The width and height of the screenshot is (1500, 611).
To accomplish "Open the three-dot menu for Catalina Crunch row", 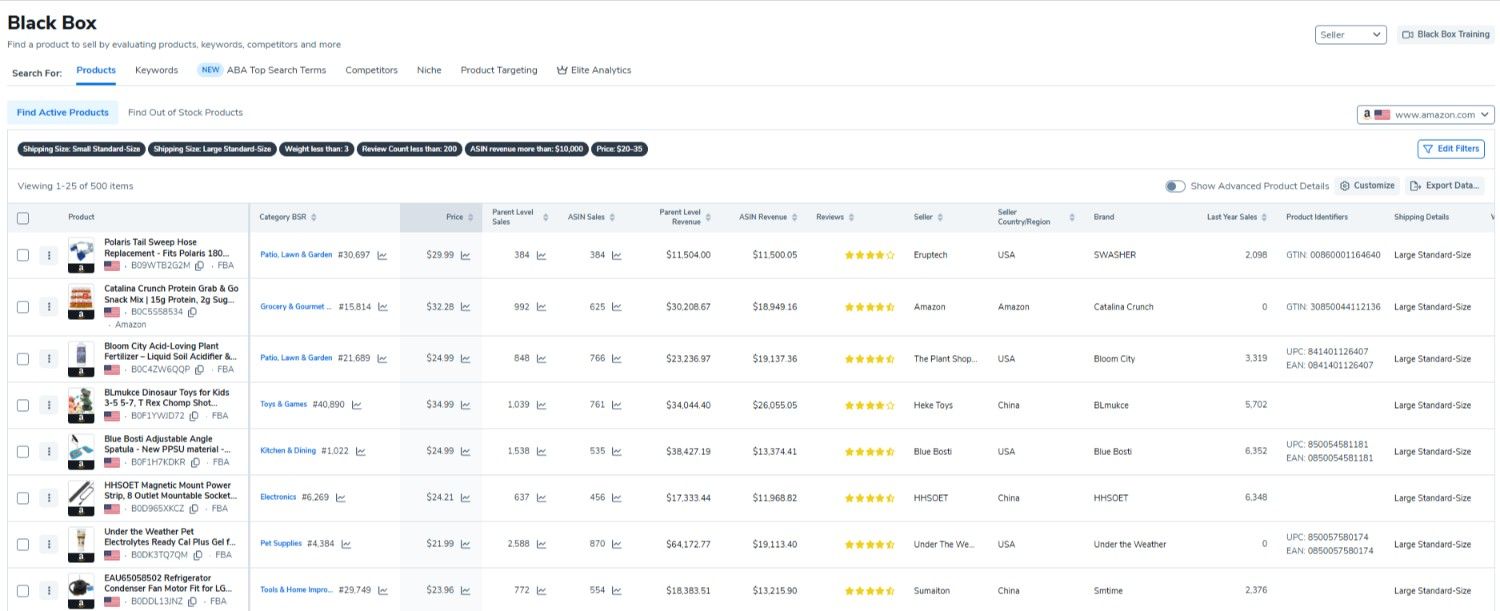I will point(48,307).
